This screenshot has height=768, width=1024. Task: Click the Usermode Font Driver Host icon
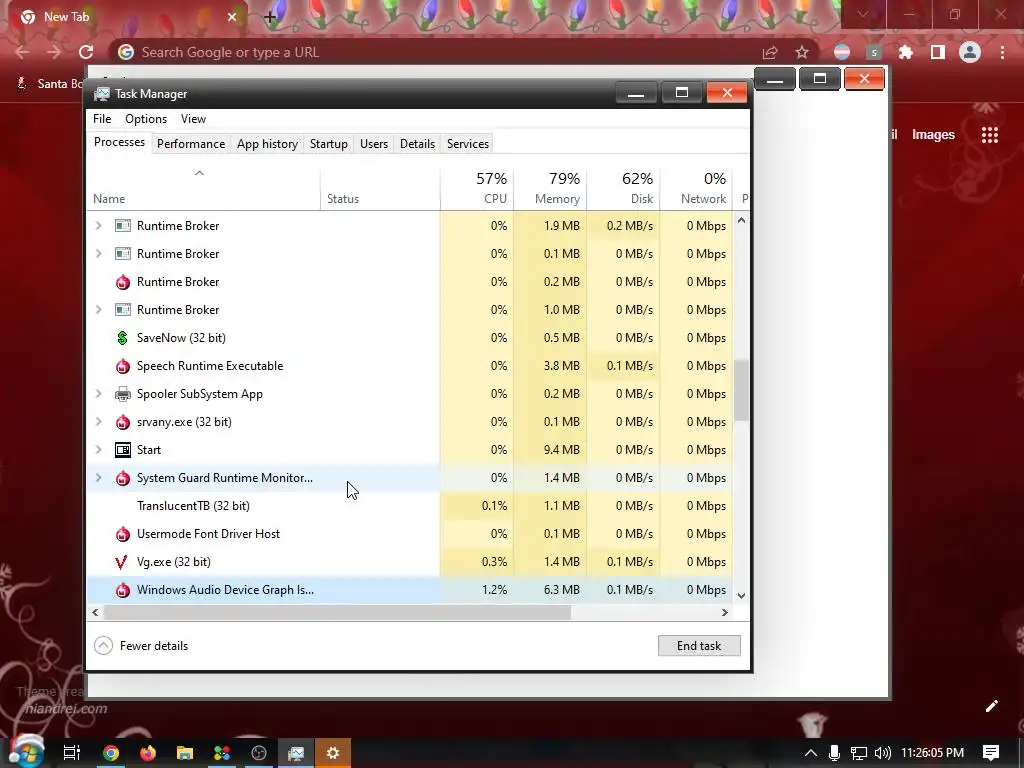(x=122, y=534)
